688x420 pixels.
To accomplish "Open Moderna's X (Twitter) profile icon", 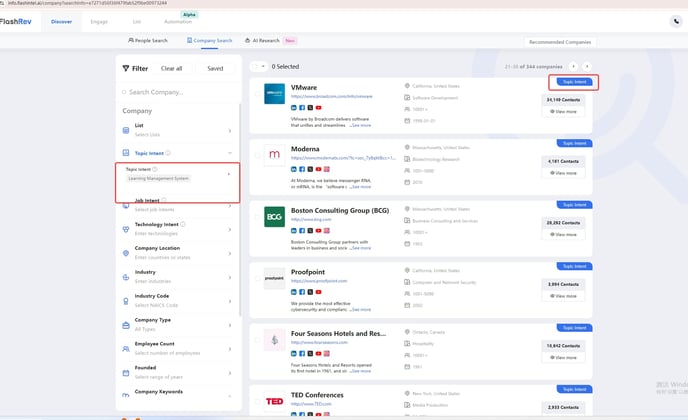I will [x=310, y=169].
